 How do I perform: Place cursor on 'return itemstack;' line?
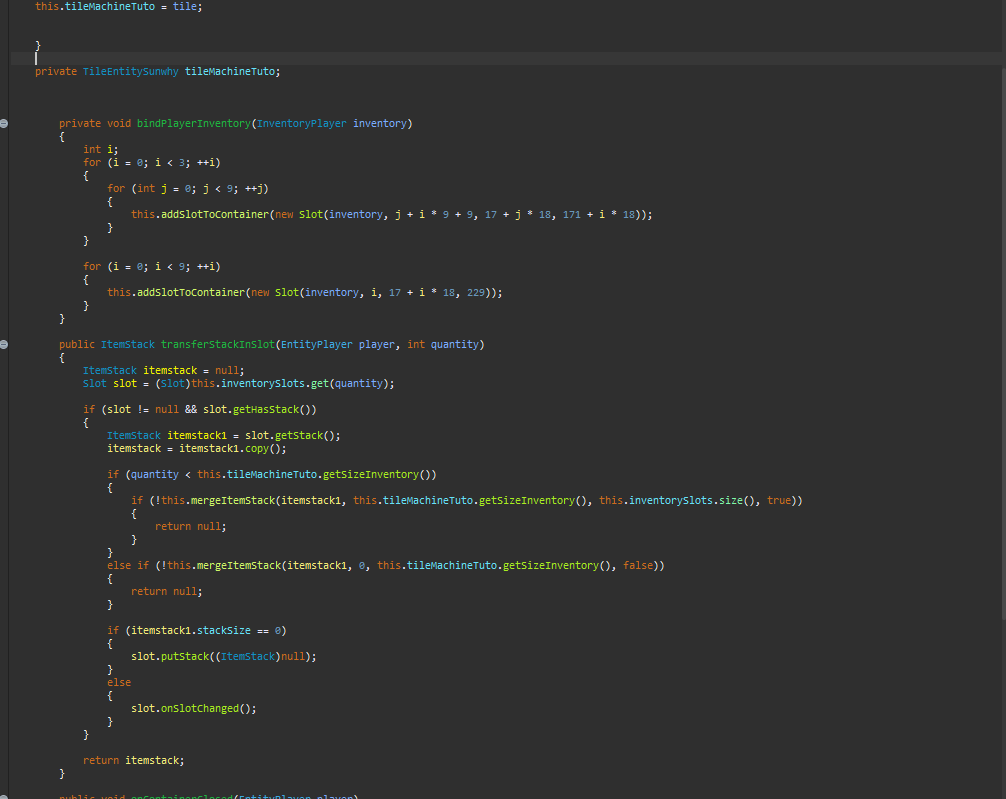[133, 760]
